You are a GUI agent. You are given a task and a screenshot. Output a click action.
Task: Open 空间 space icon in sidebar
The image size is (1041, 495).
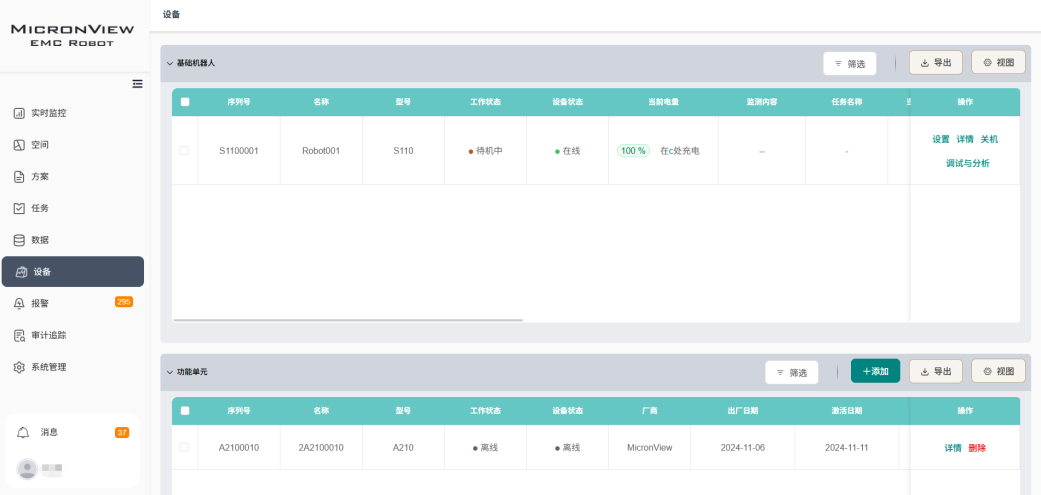[19, 145]
